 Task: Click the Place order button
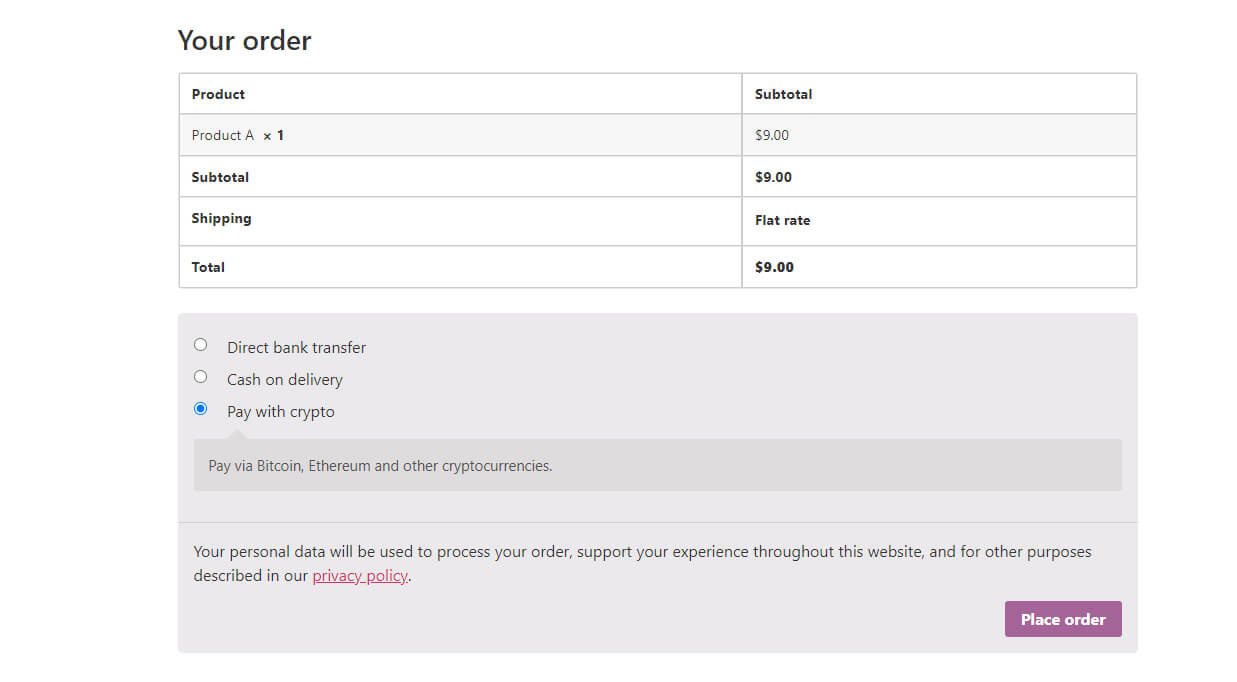pos(1062,618)
